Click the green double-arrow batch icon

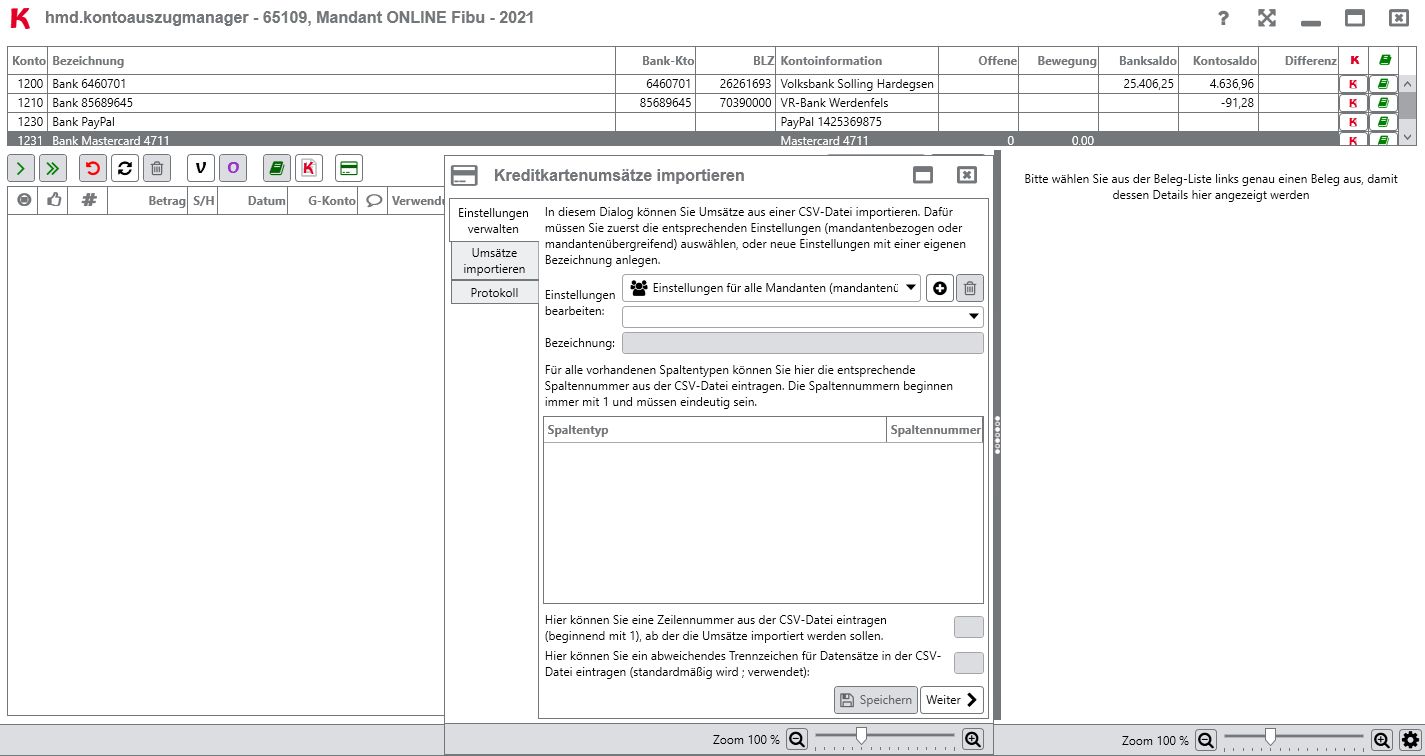point(54,167)
